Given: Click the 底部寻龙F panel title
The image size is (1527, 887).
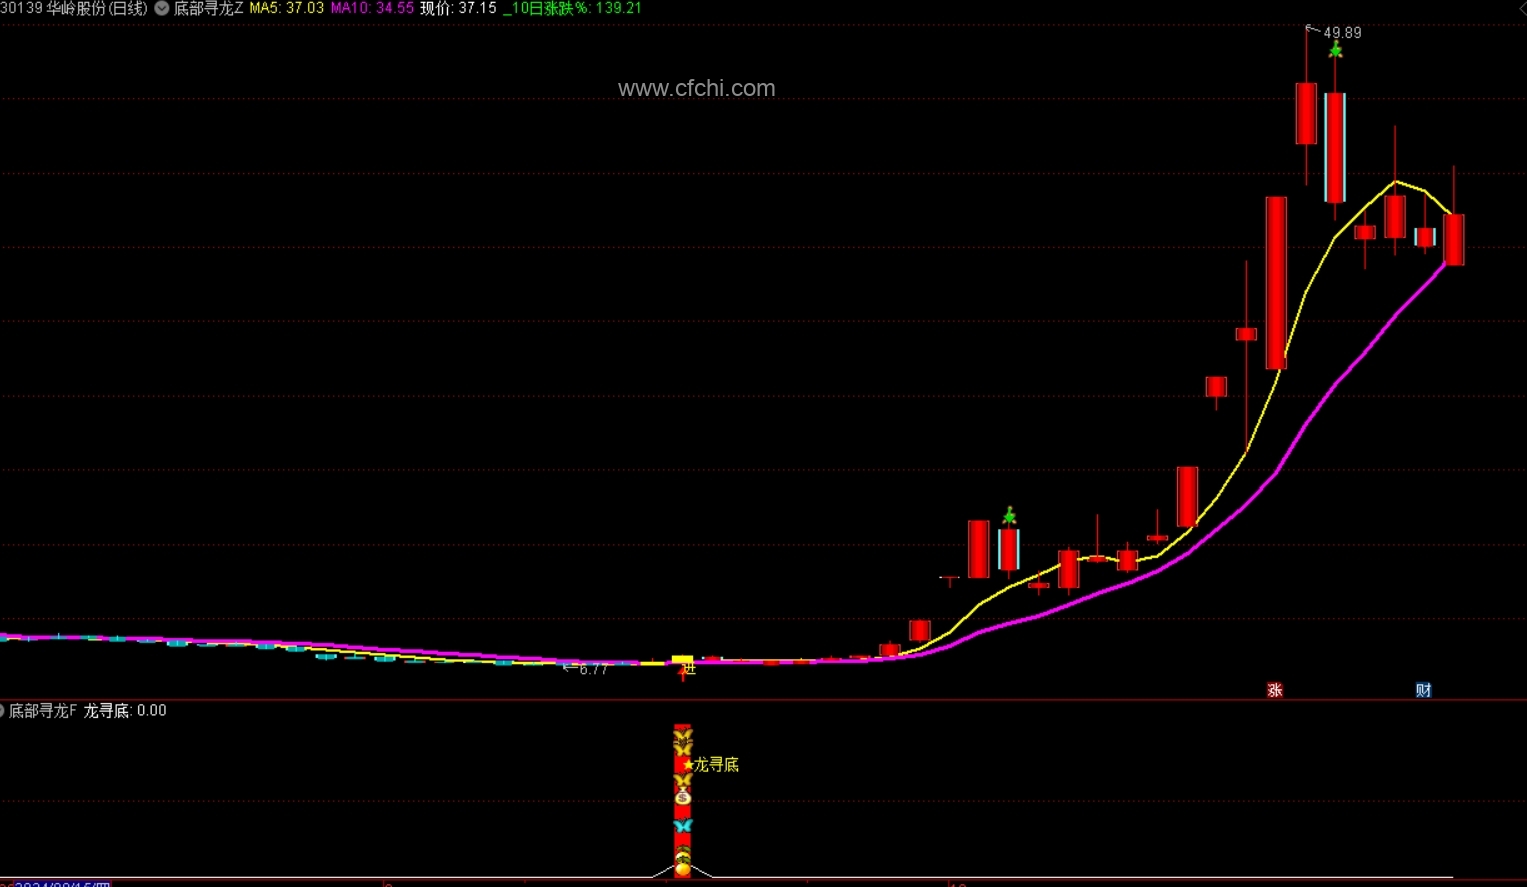Looking at the screenshot, I should pyautogui.click(x=43, y=711).
